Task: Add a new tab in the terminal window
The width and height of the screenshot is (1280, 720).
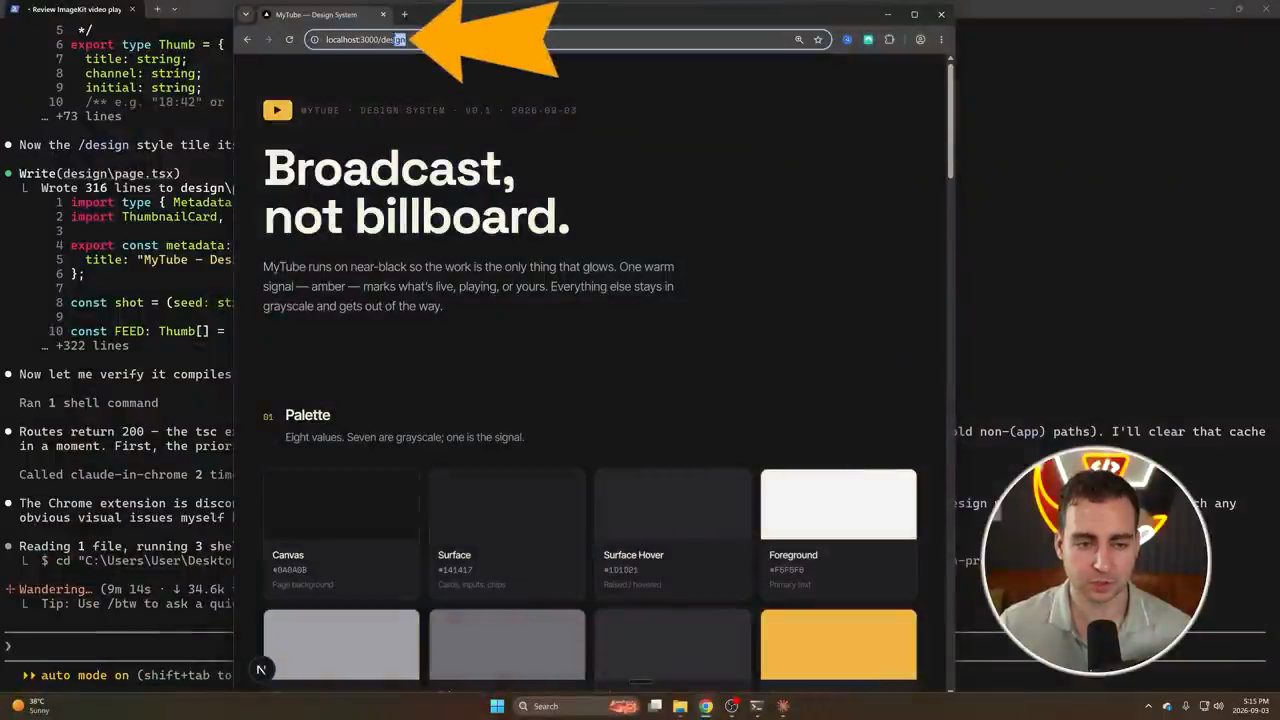Action: tap(157, 9)
